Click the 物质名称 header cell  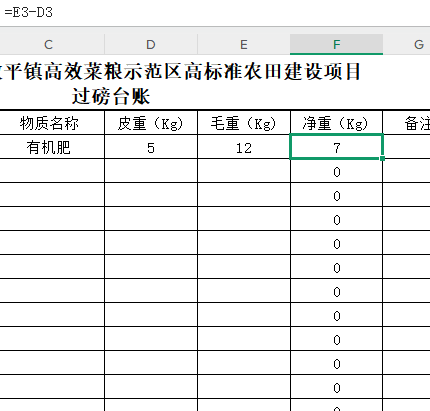(x=52, y=123)
